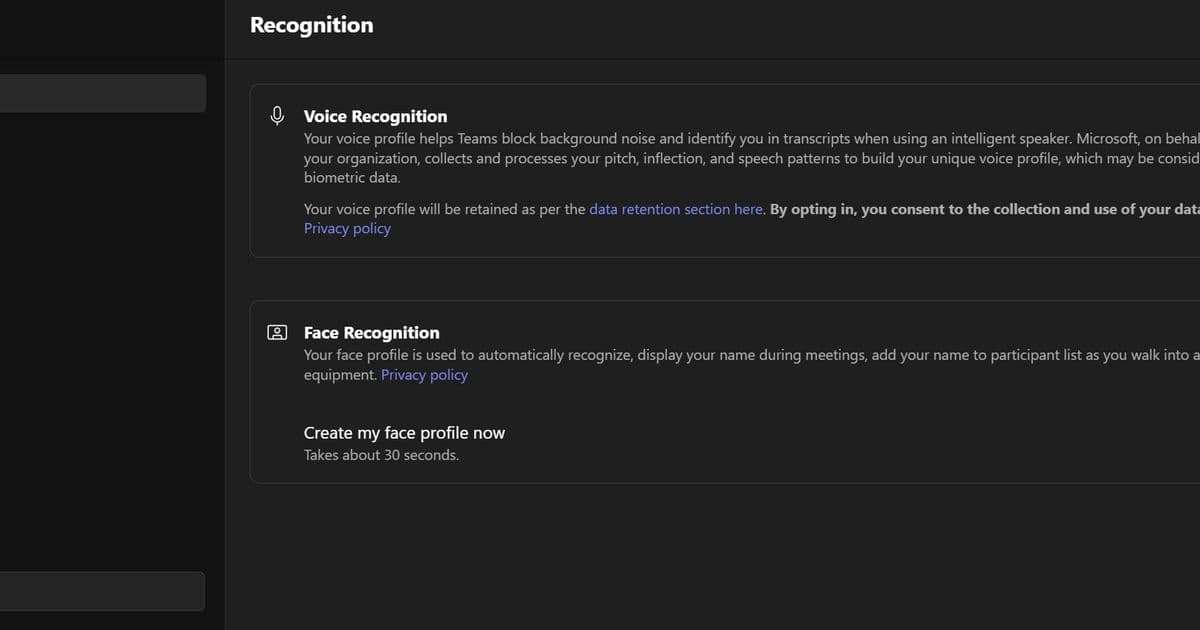Click the Voice Recognition microphone icon
The image size is (1200, 630).
278,116
